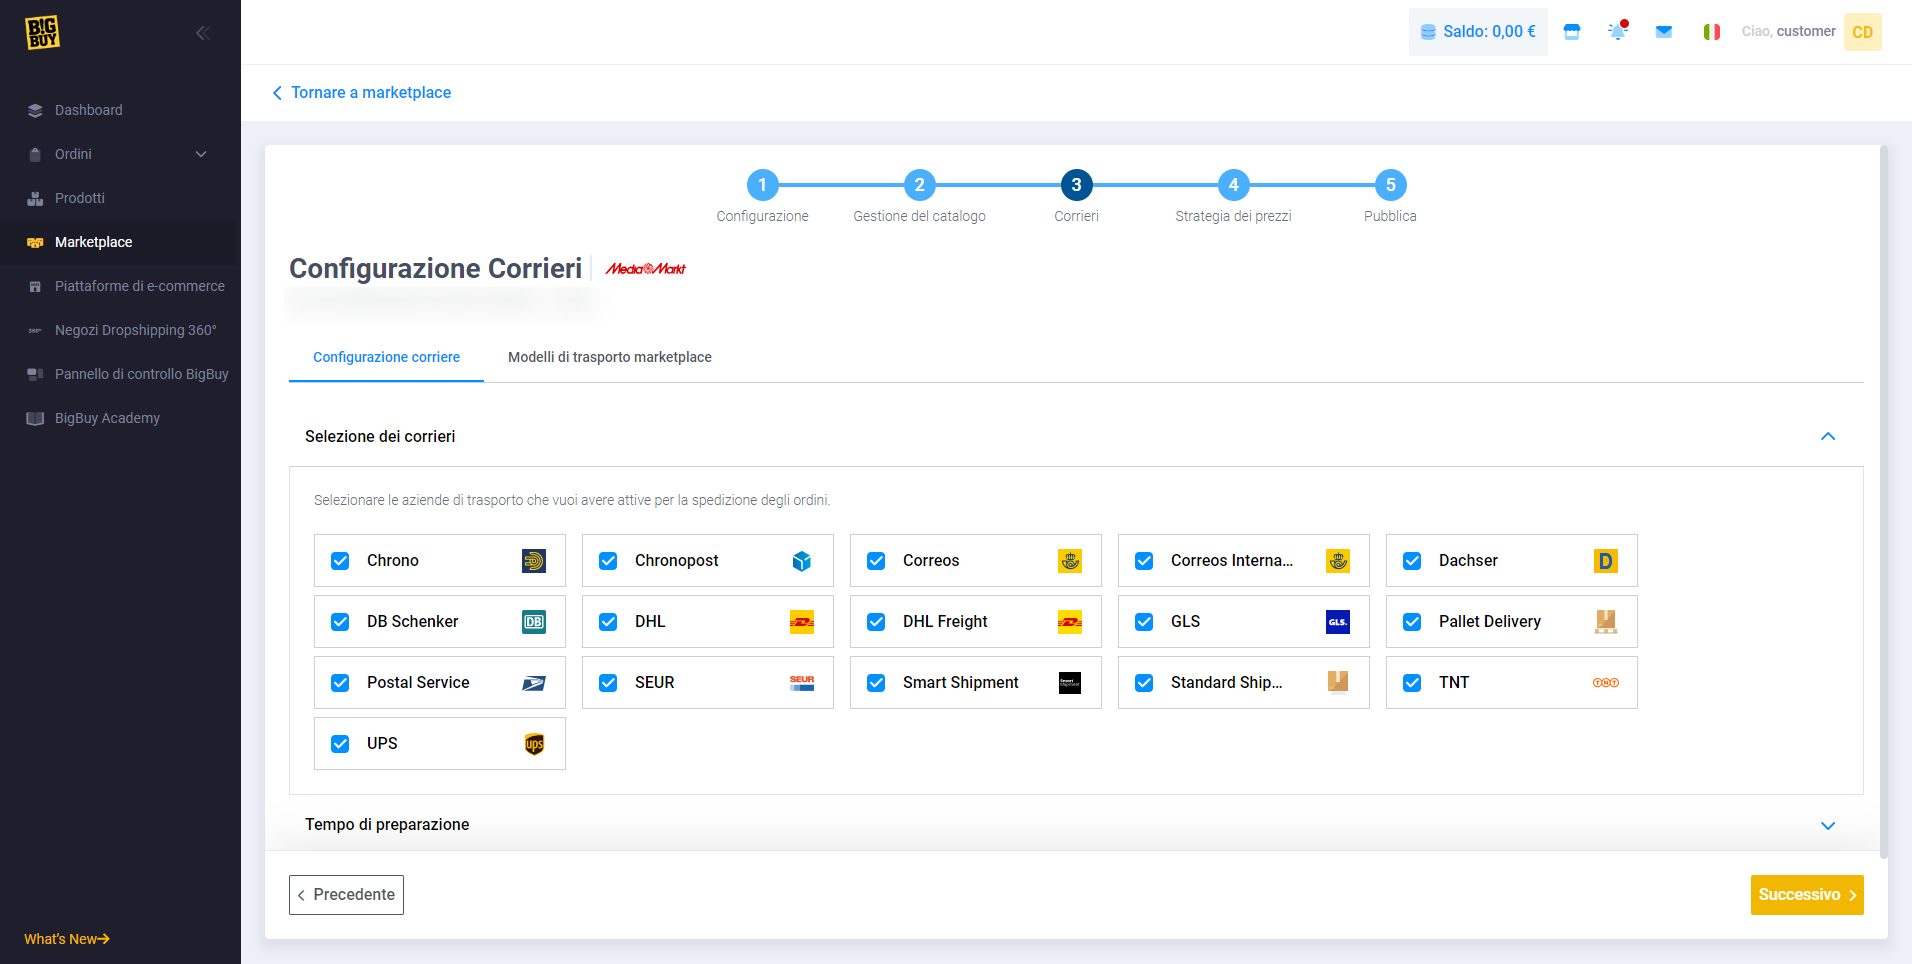Click the Successivo button
This screenshot has width=1912, height=964.
click(1806, 895)
